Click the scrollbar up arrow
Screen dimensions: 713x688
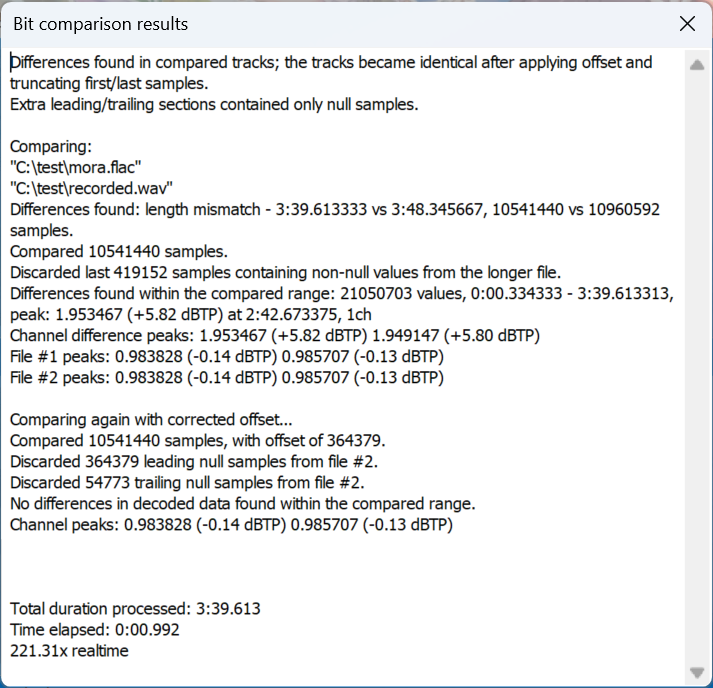(696, 64)
